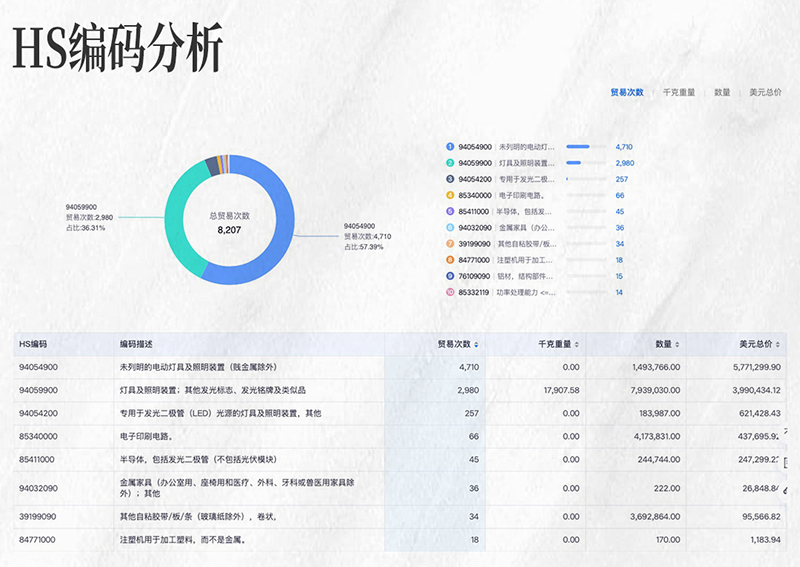
Task: Select legend entry 灯具及照明装置…
Action: [526, 163]
